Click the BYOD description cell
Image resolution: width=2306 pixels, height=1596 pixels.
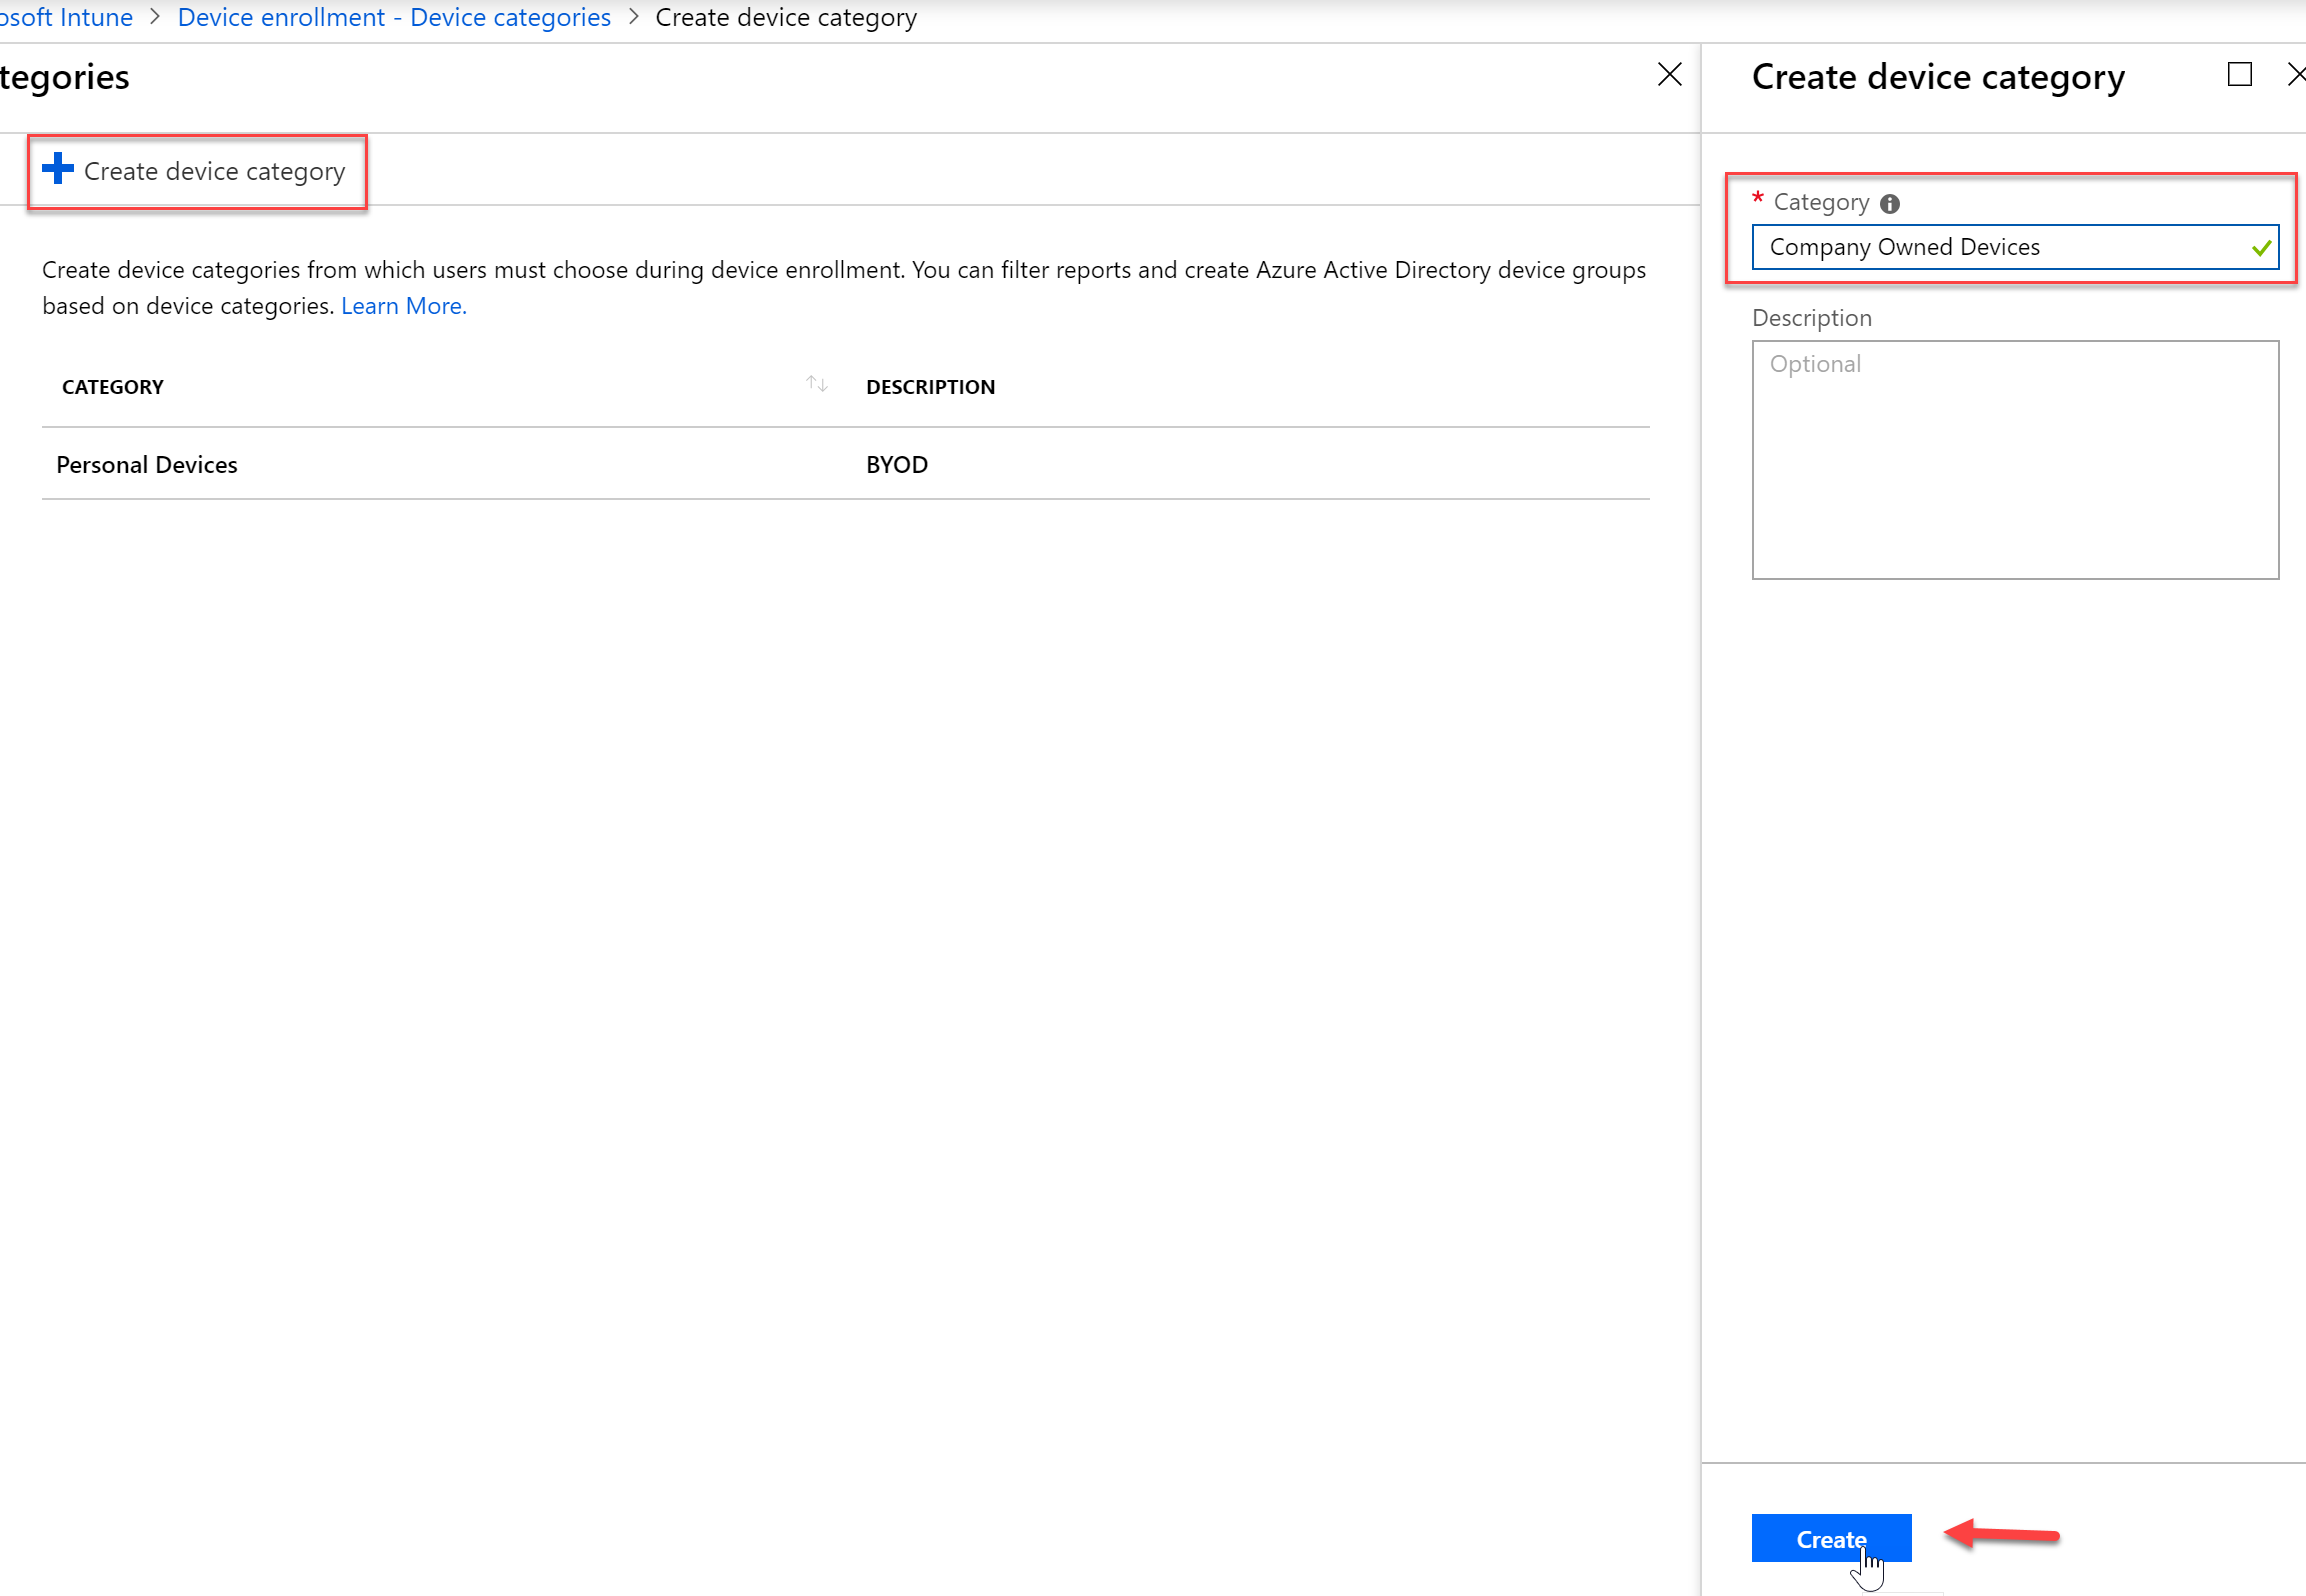click(x=897, y=465)
